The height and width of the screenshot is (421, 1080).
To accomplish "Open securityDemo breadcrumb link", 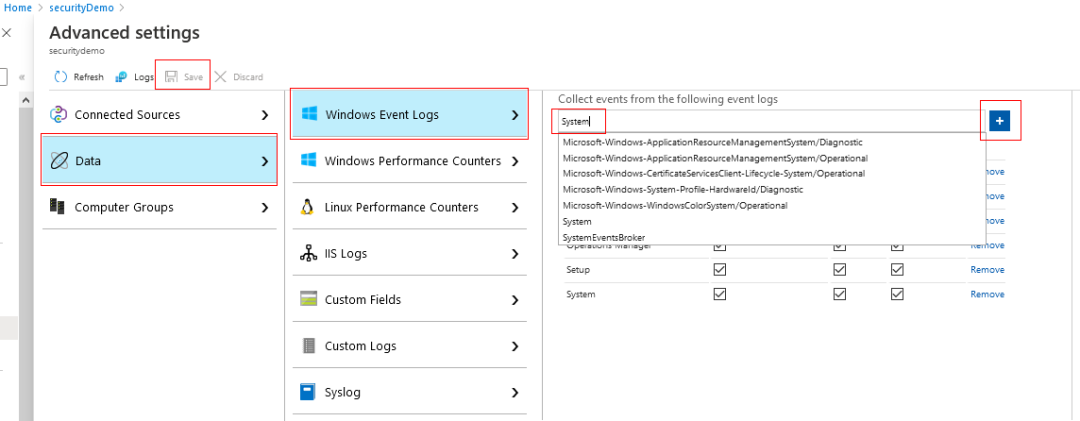I will (80, 8).
